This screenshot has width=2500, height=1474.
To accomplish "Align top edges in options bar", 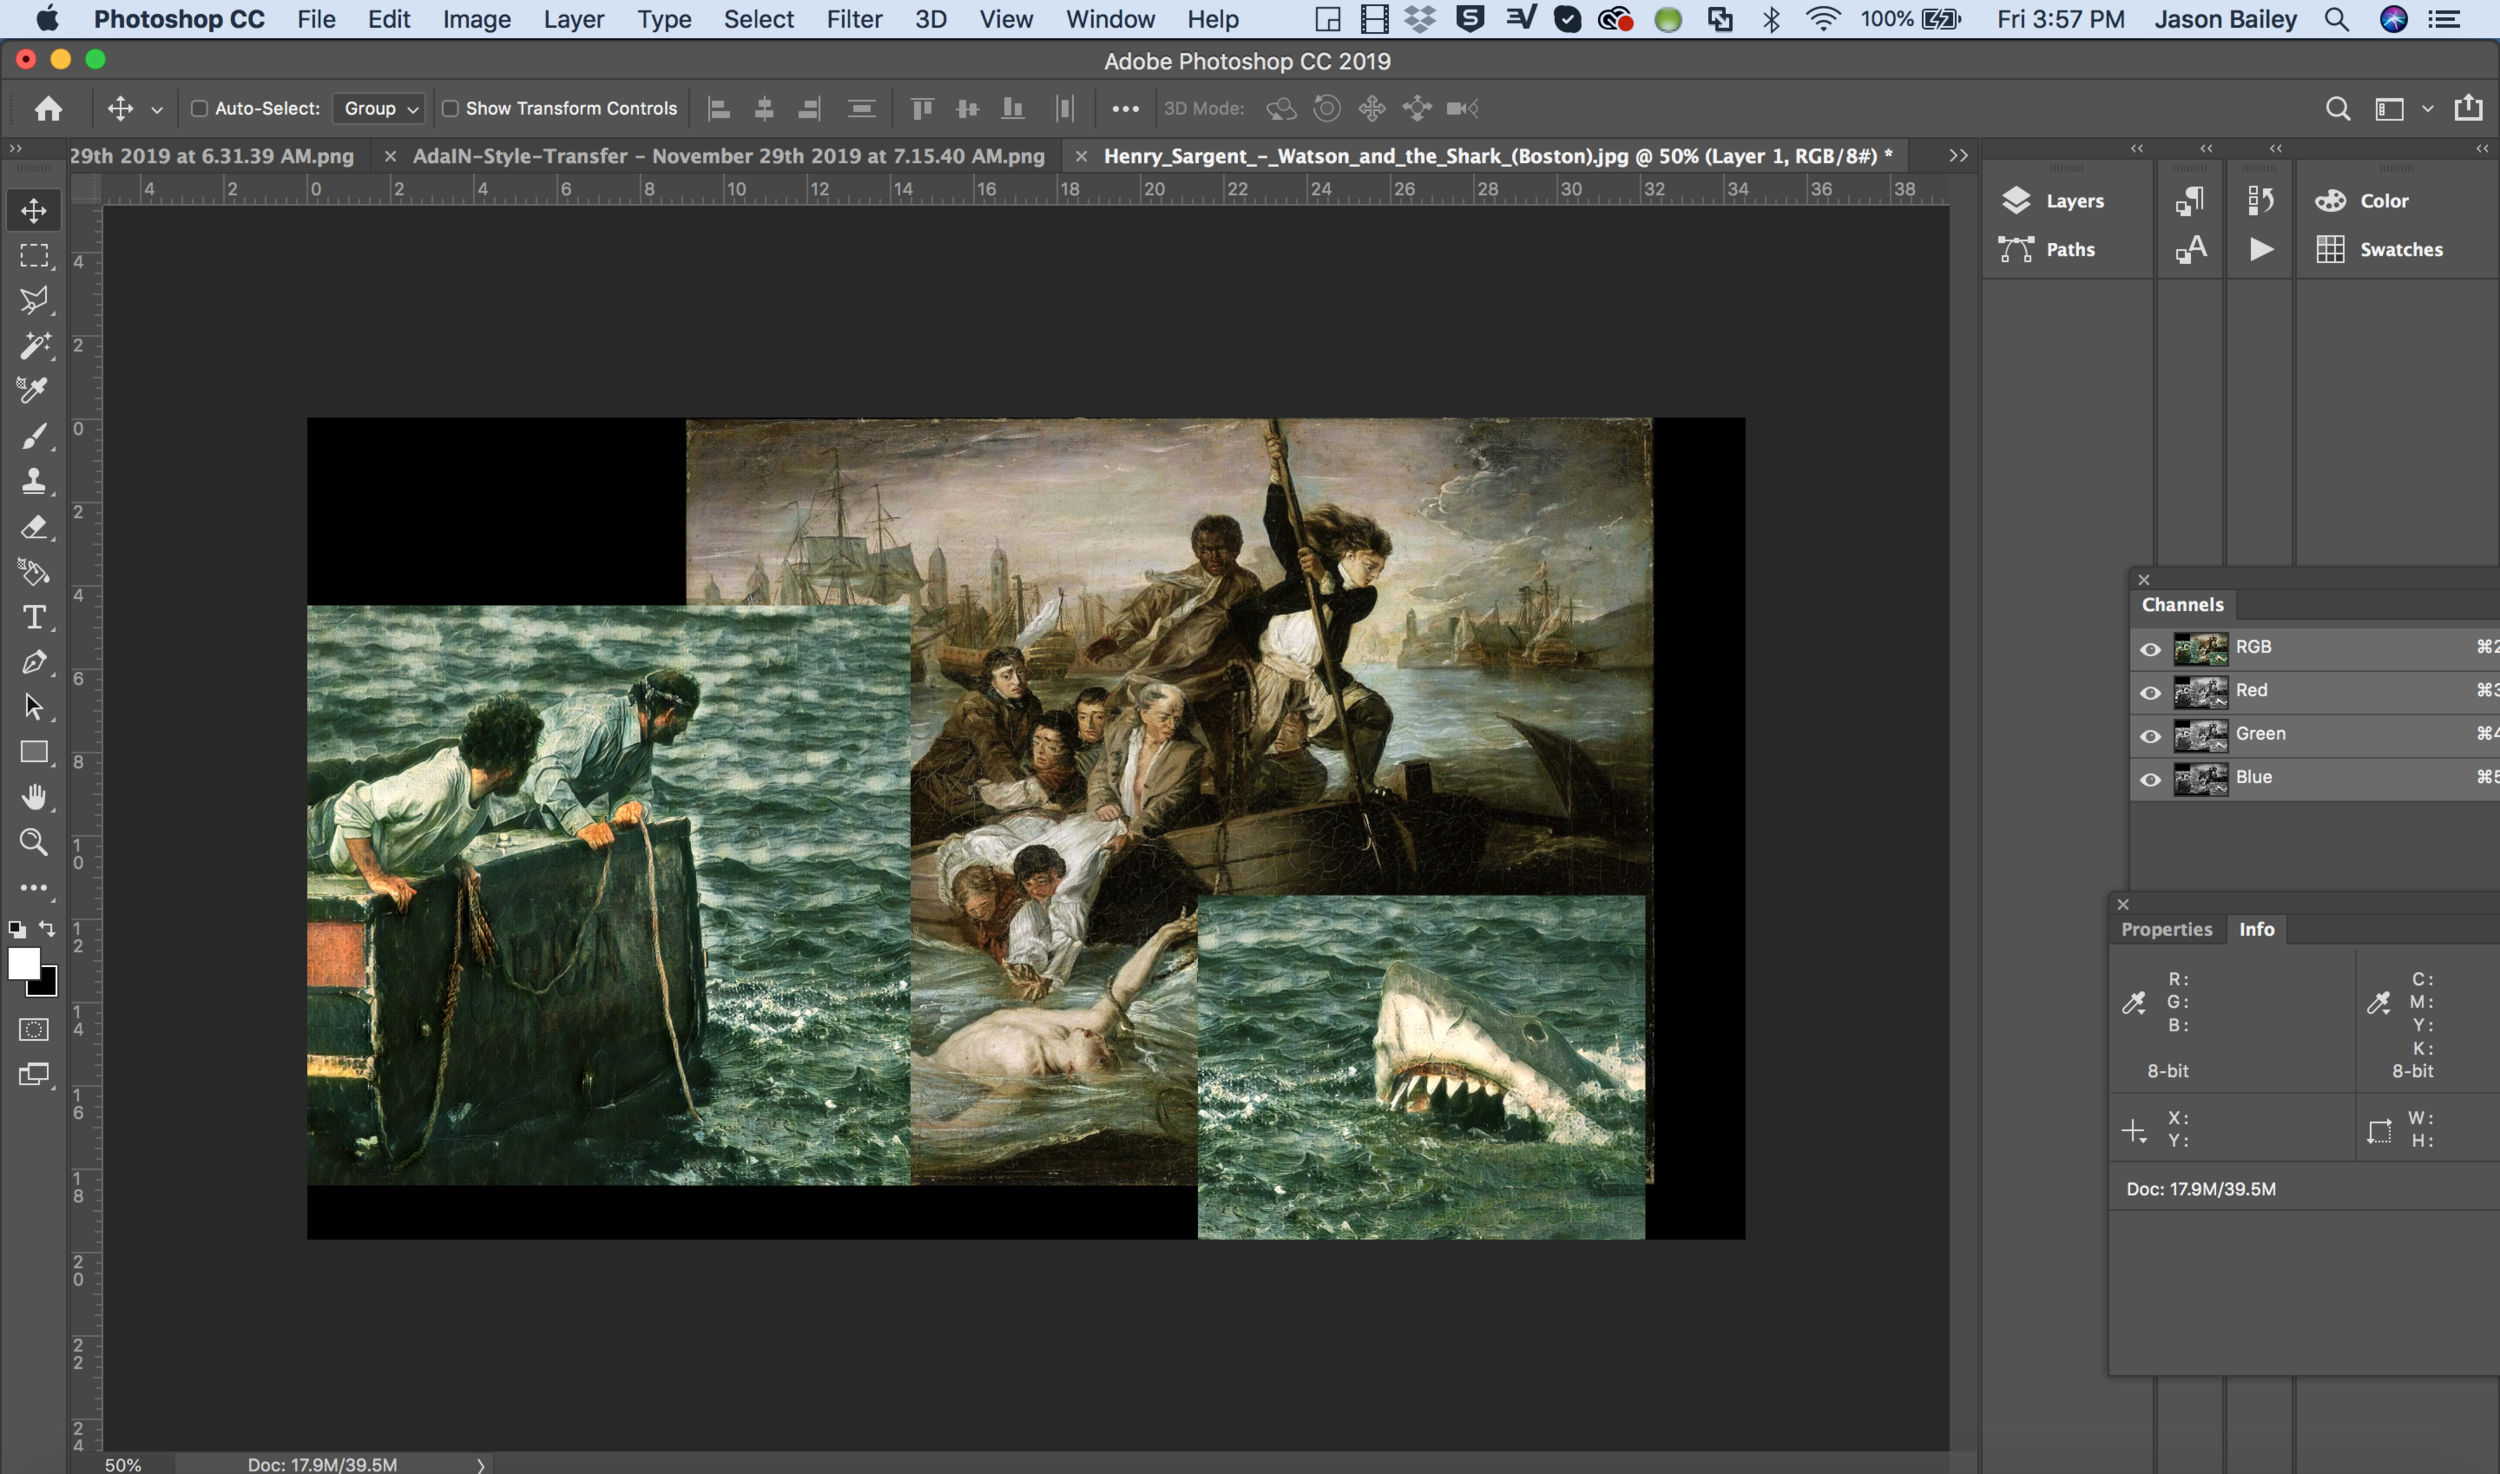I will click(x=922, y=108).
